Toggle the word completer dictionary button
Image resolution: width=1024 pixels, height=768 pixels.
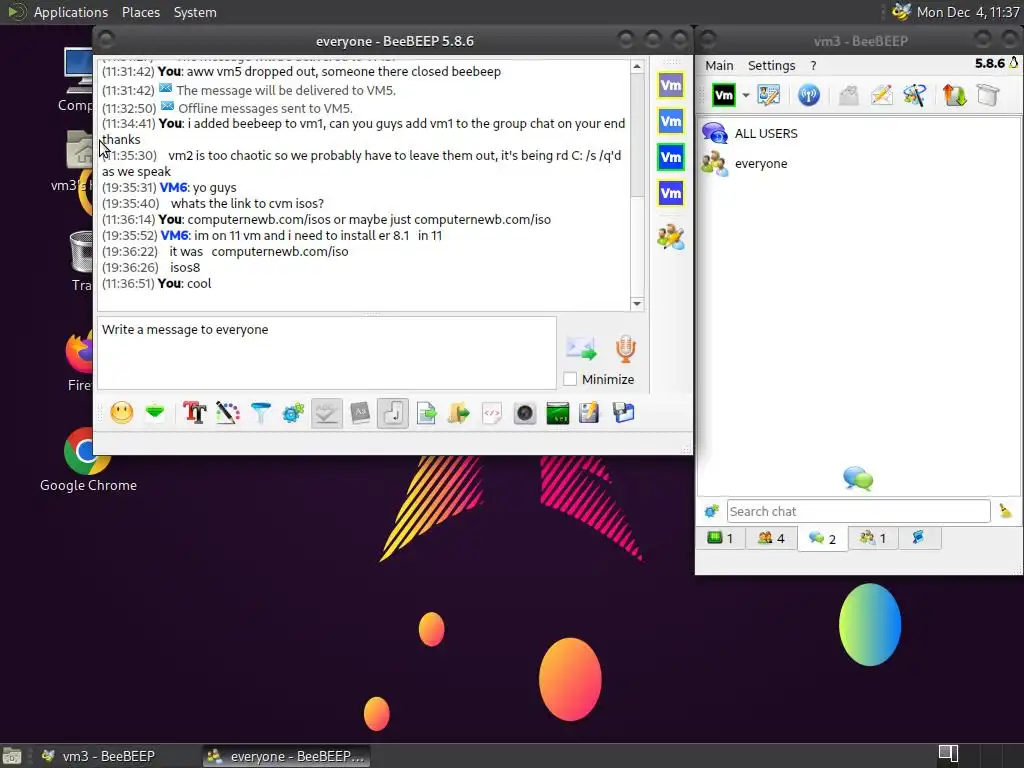360,413
